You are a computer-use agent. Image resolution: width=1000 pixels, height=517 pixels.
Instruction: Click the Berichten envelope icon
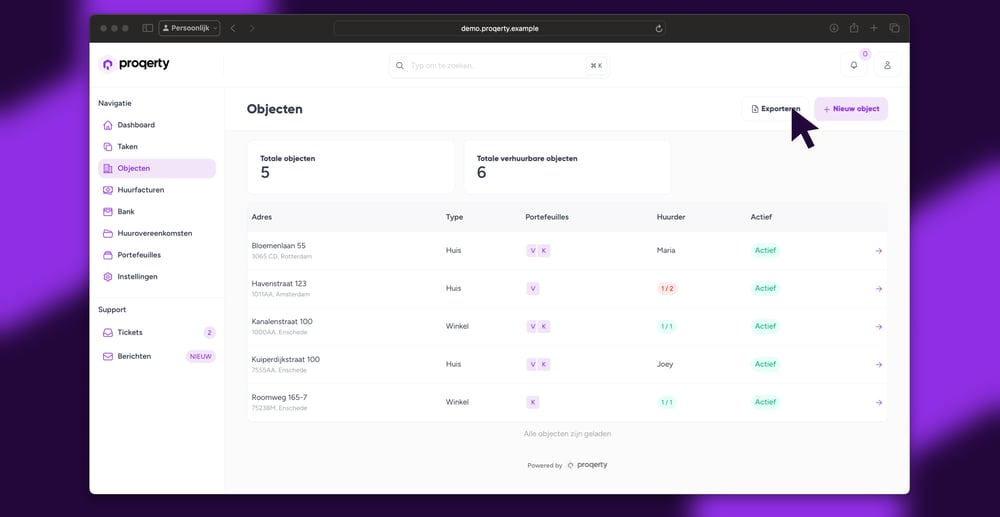[108, 356]
